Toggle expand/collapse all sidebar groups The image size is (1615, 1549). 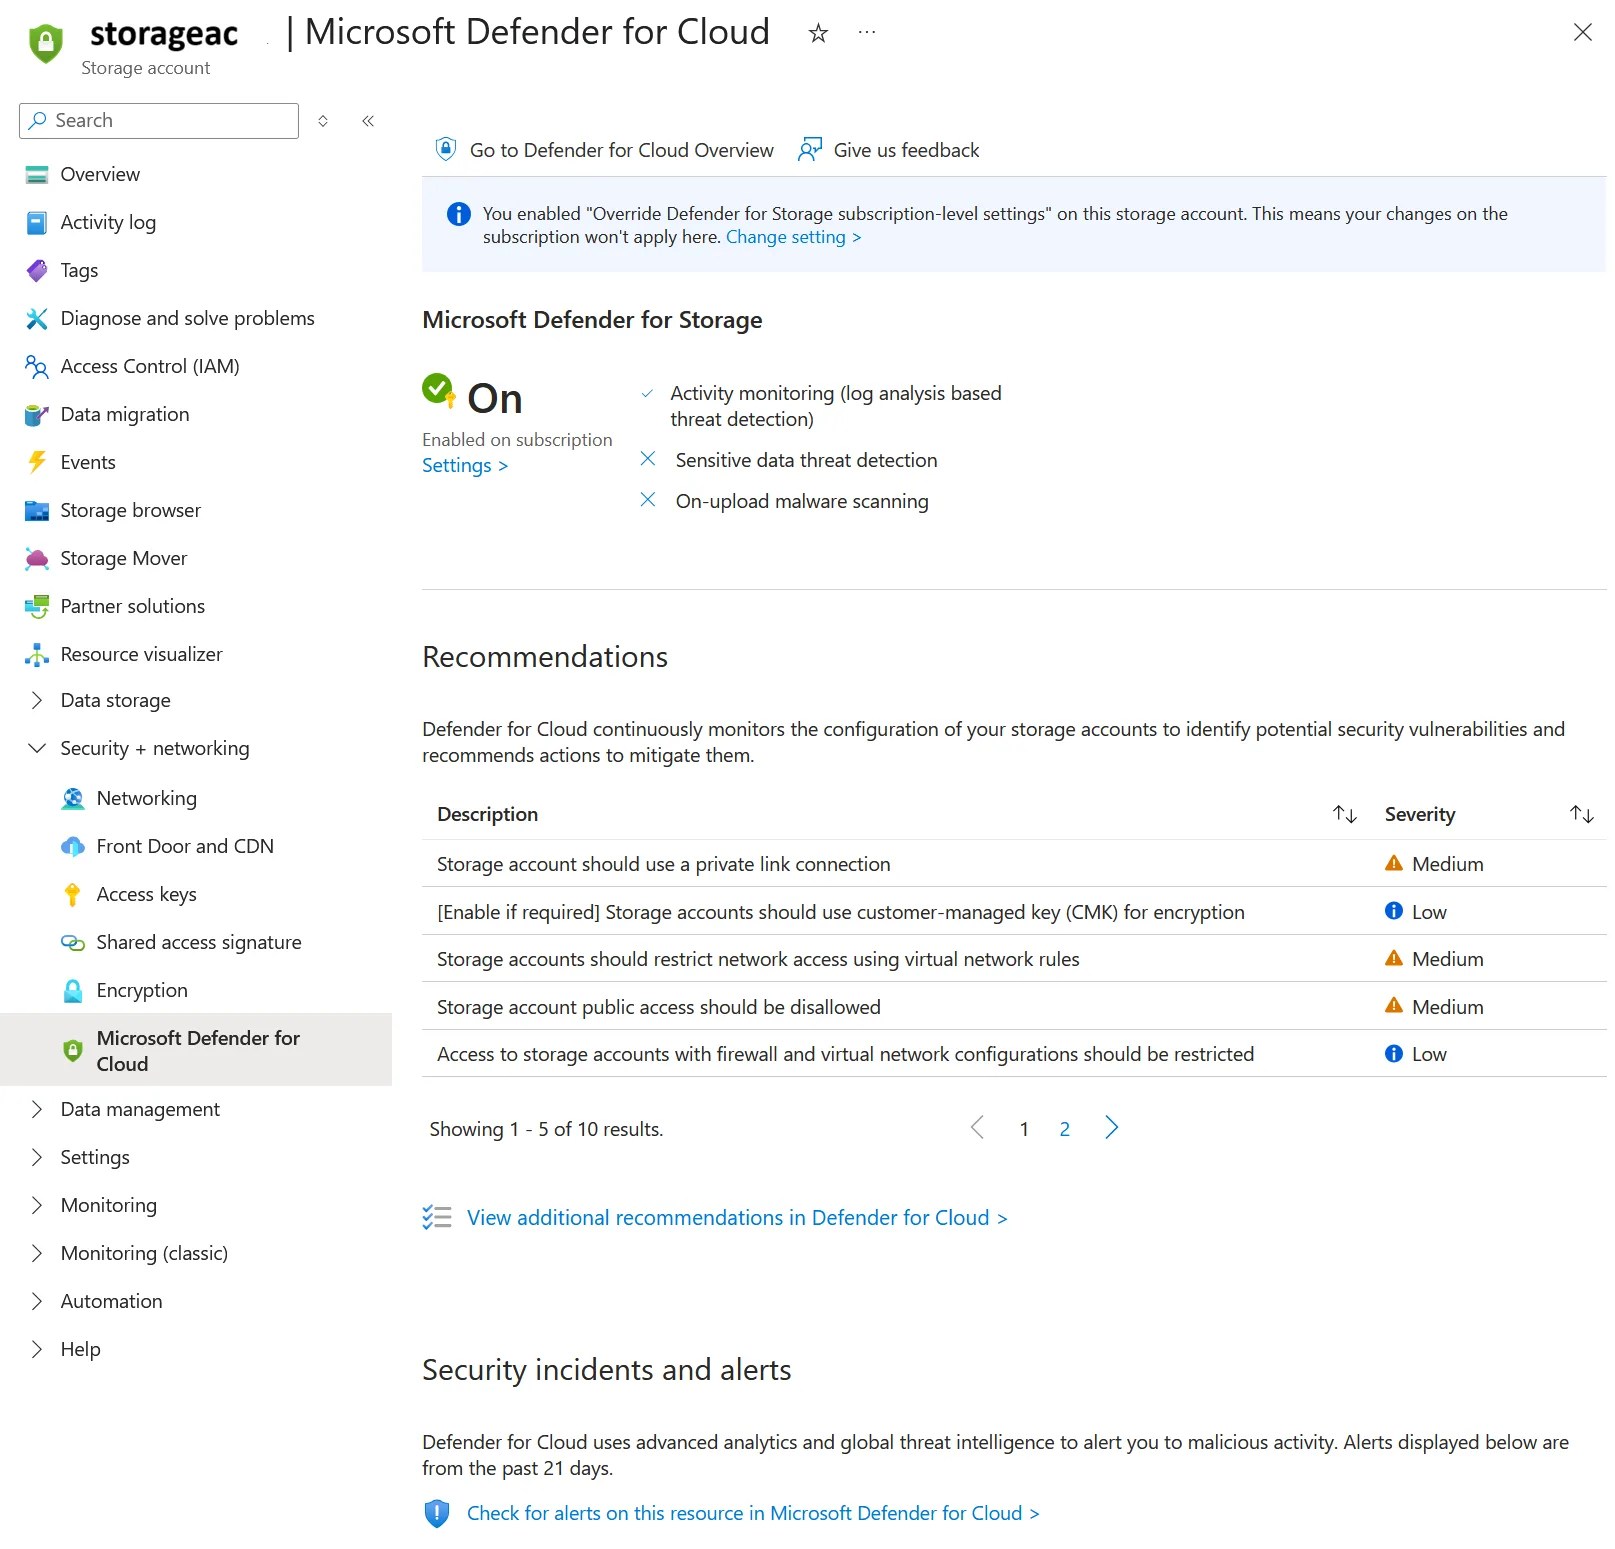click(x=323, y=121)
